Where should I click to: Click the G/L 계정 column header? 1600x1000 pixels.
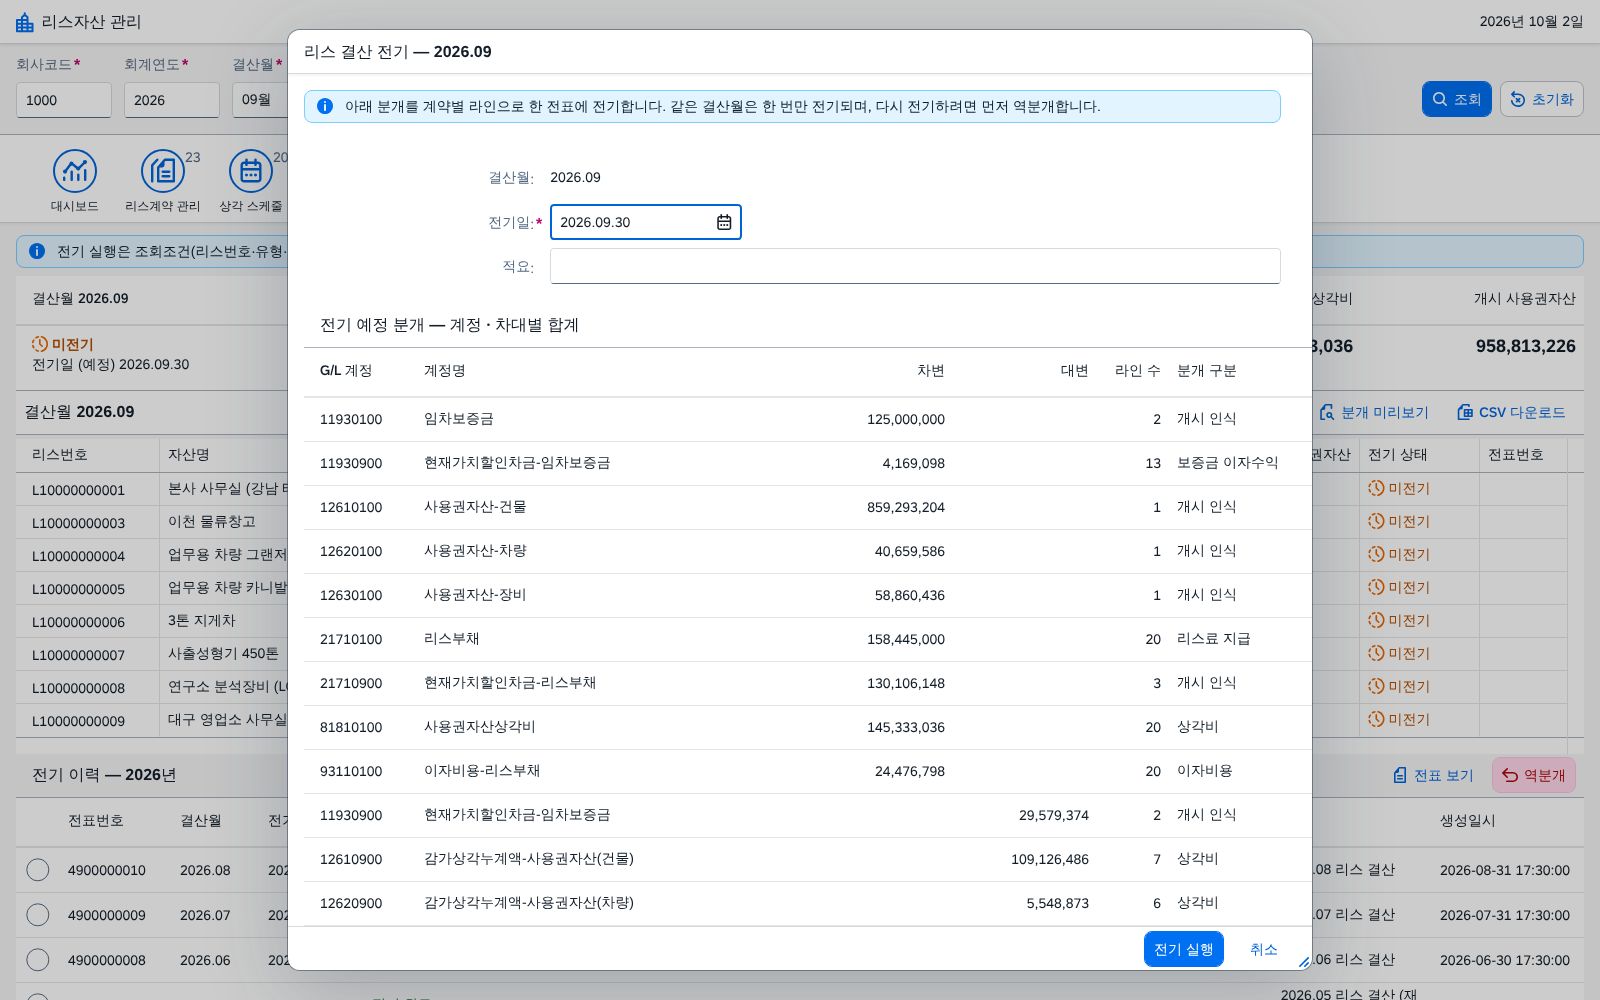click(x=346, y=371)
